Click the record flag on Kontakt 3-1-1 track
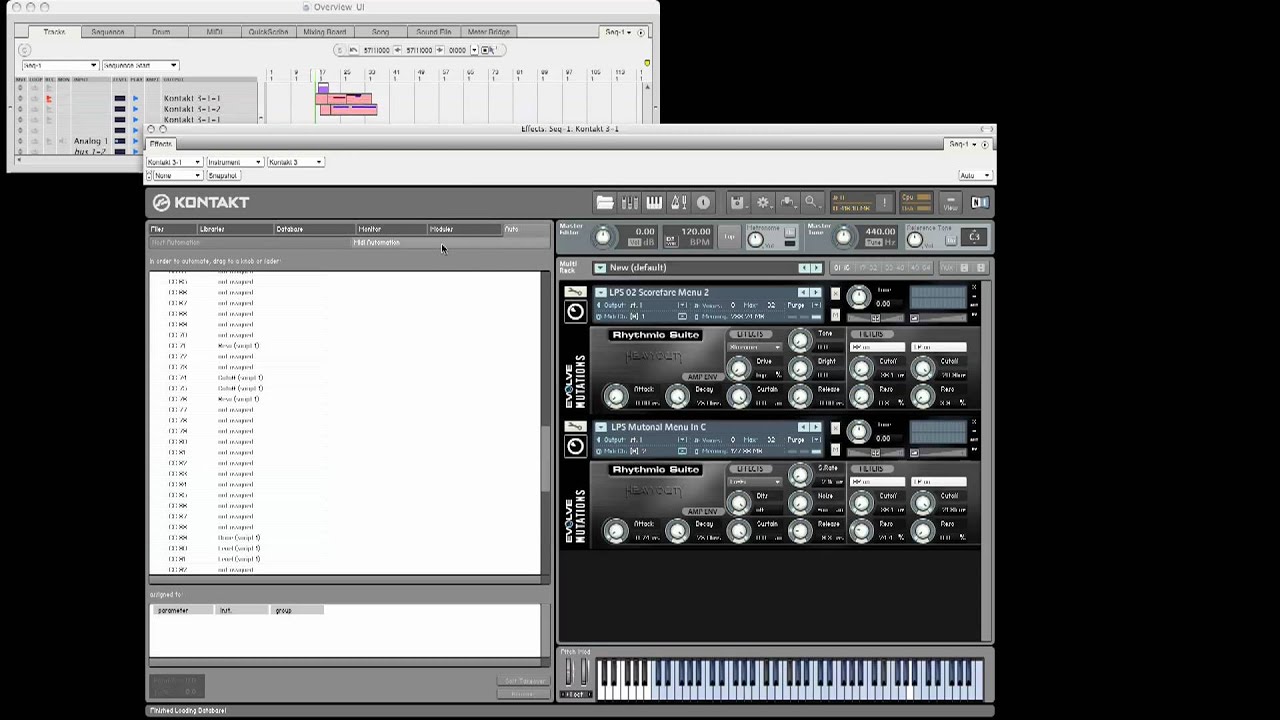Viewport: 1280px width, 720px height. pos(48,98)
